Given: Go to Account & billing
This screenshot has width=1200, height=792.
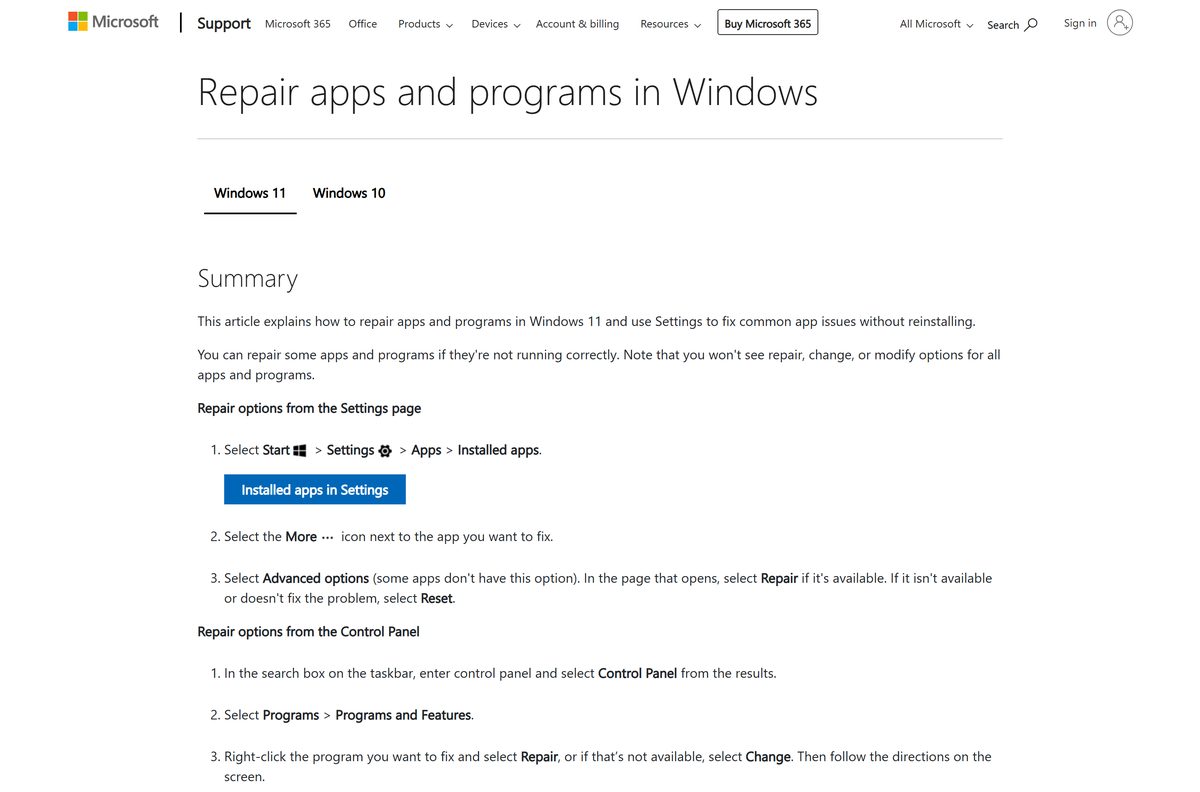Looking at the screenshot, I should (577, 24).
